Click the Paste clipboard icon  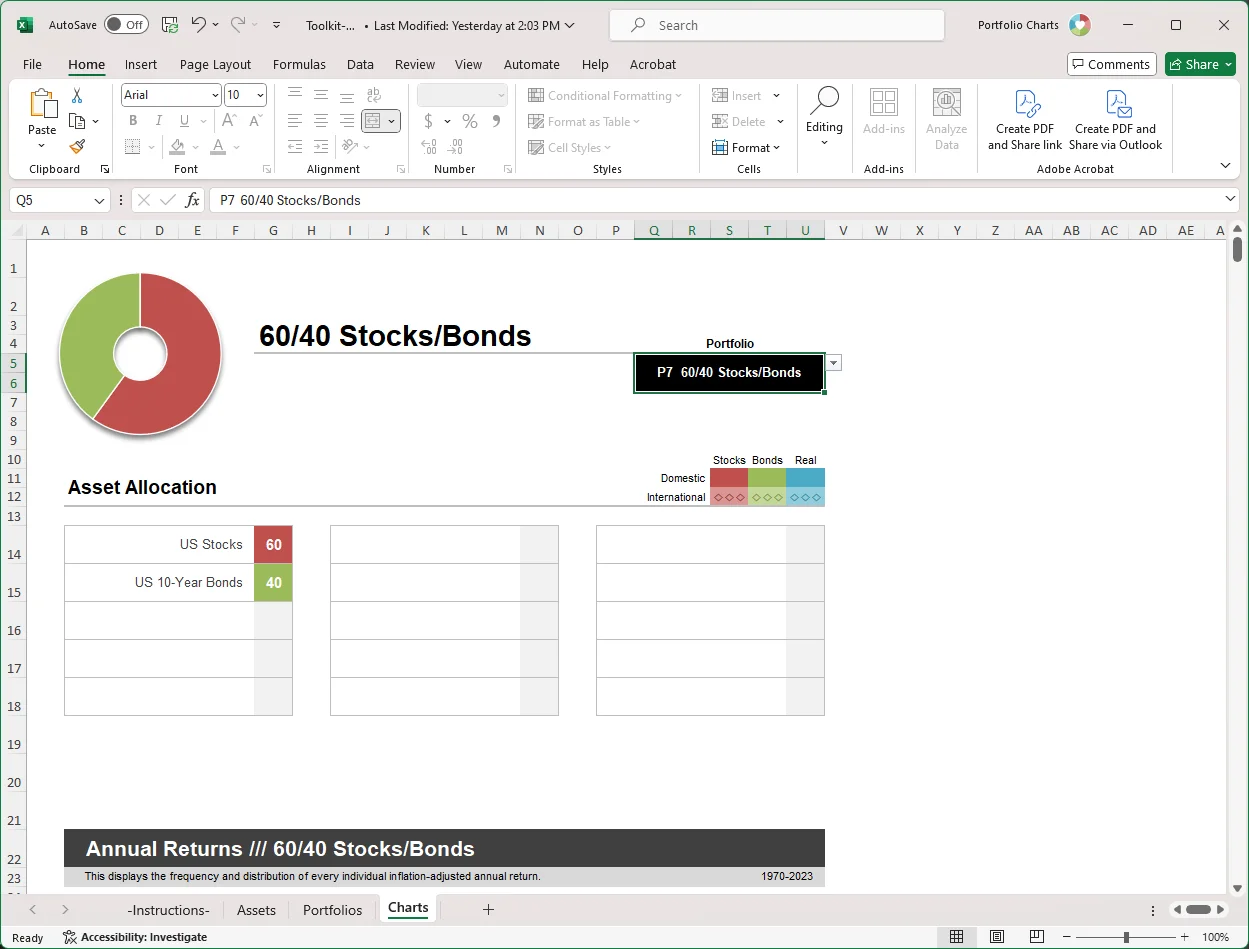point(42,105)
